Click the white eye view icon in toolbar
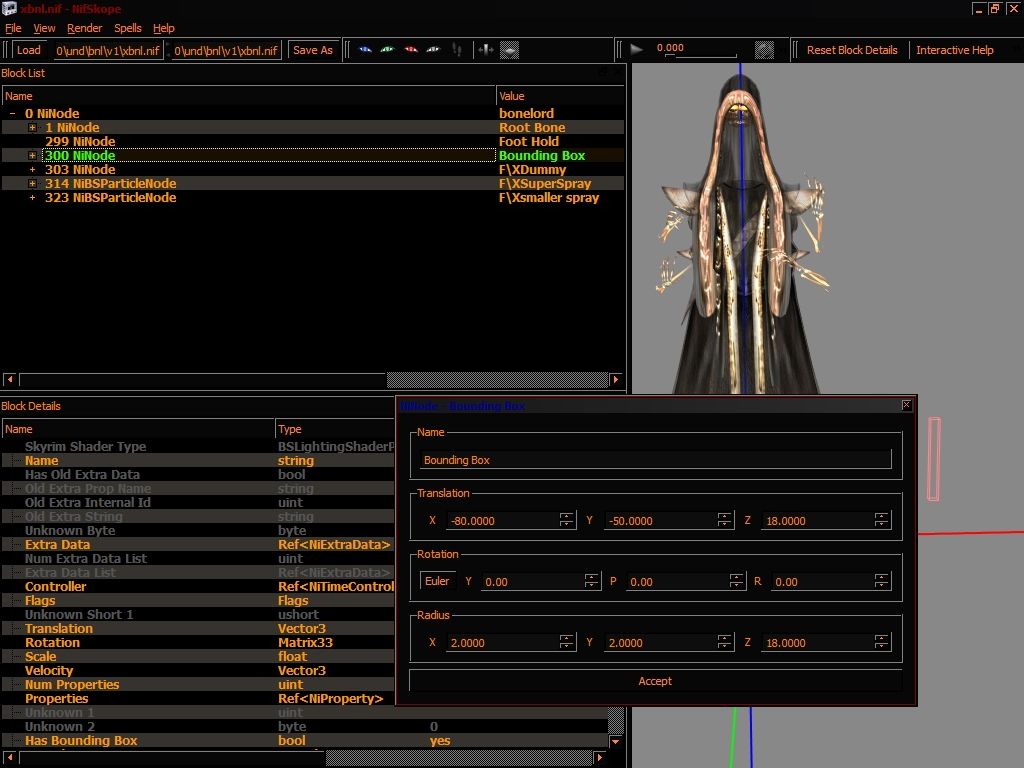 click(x=433, y=50)
